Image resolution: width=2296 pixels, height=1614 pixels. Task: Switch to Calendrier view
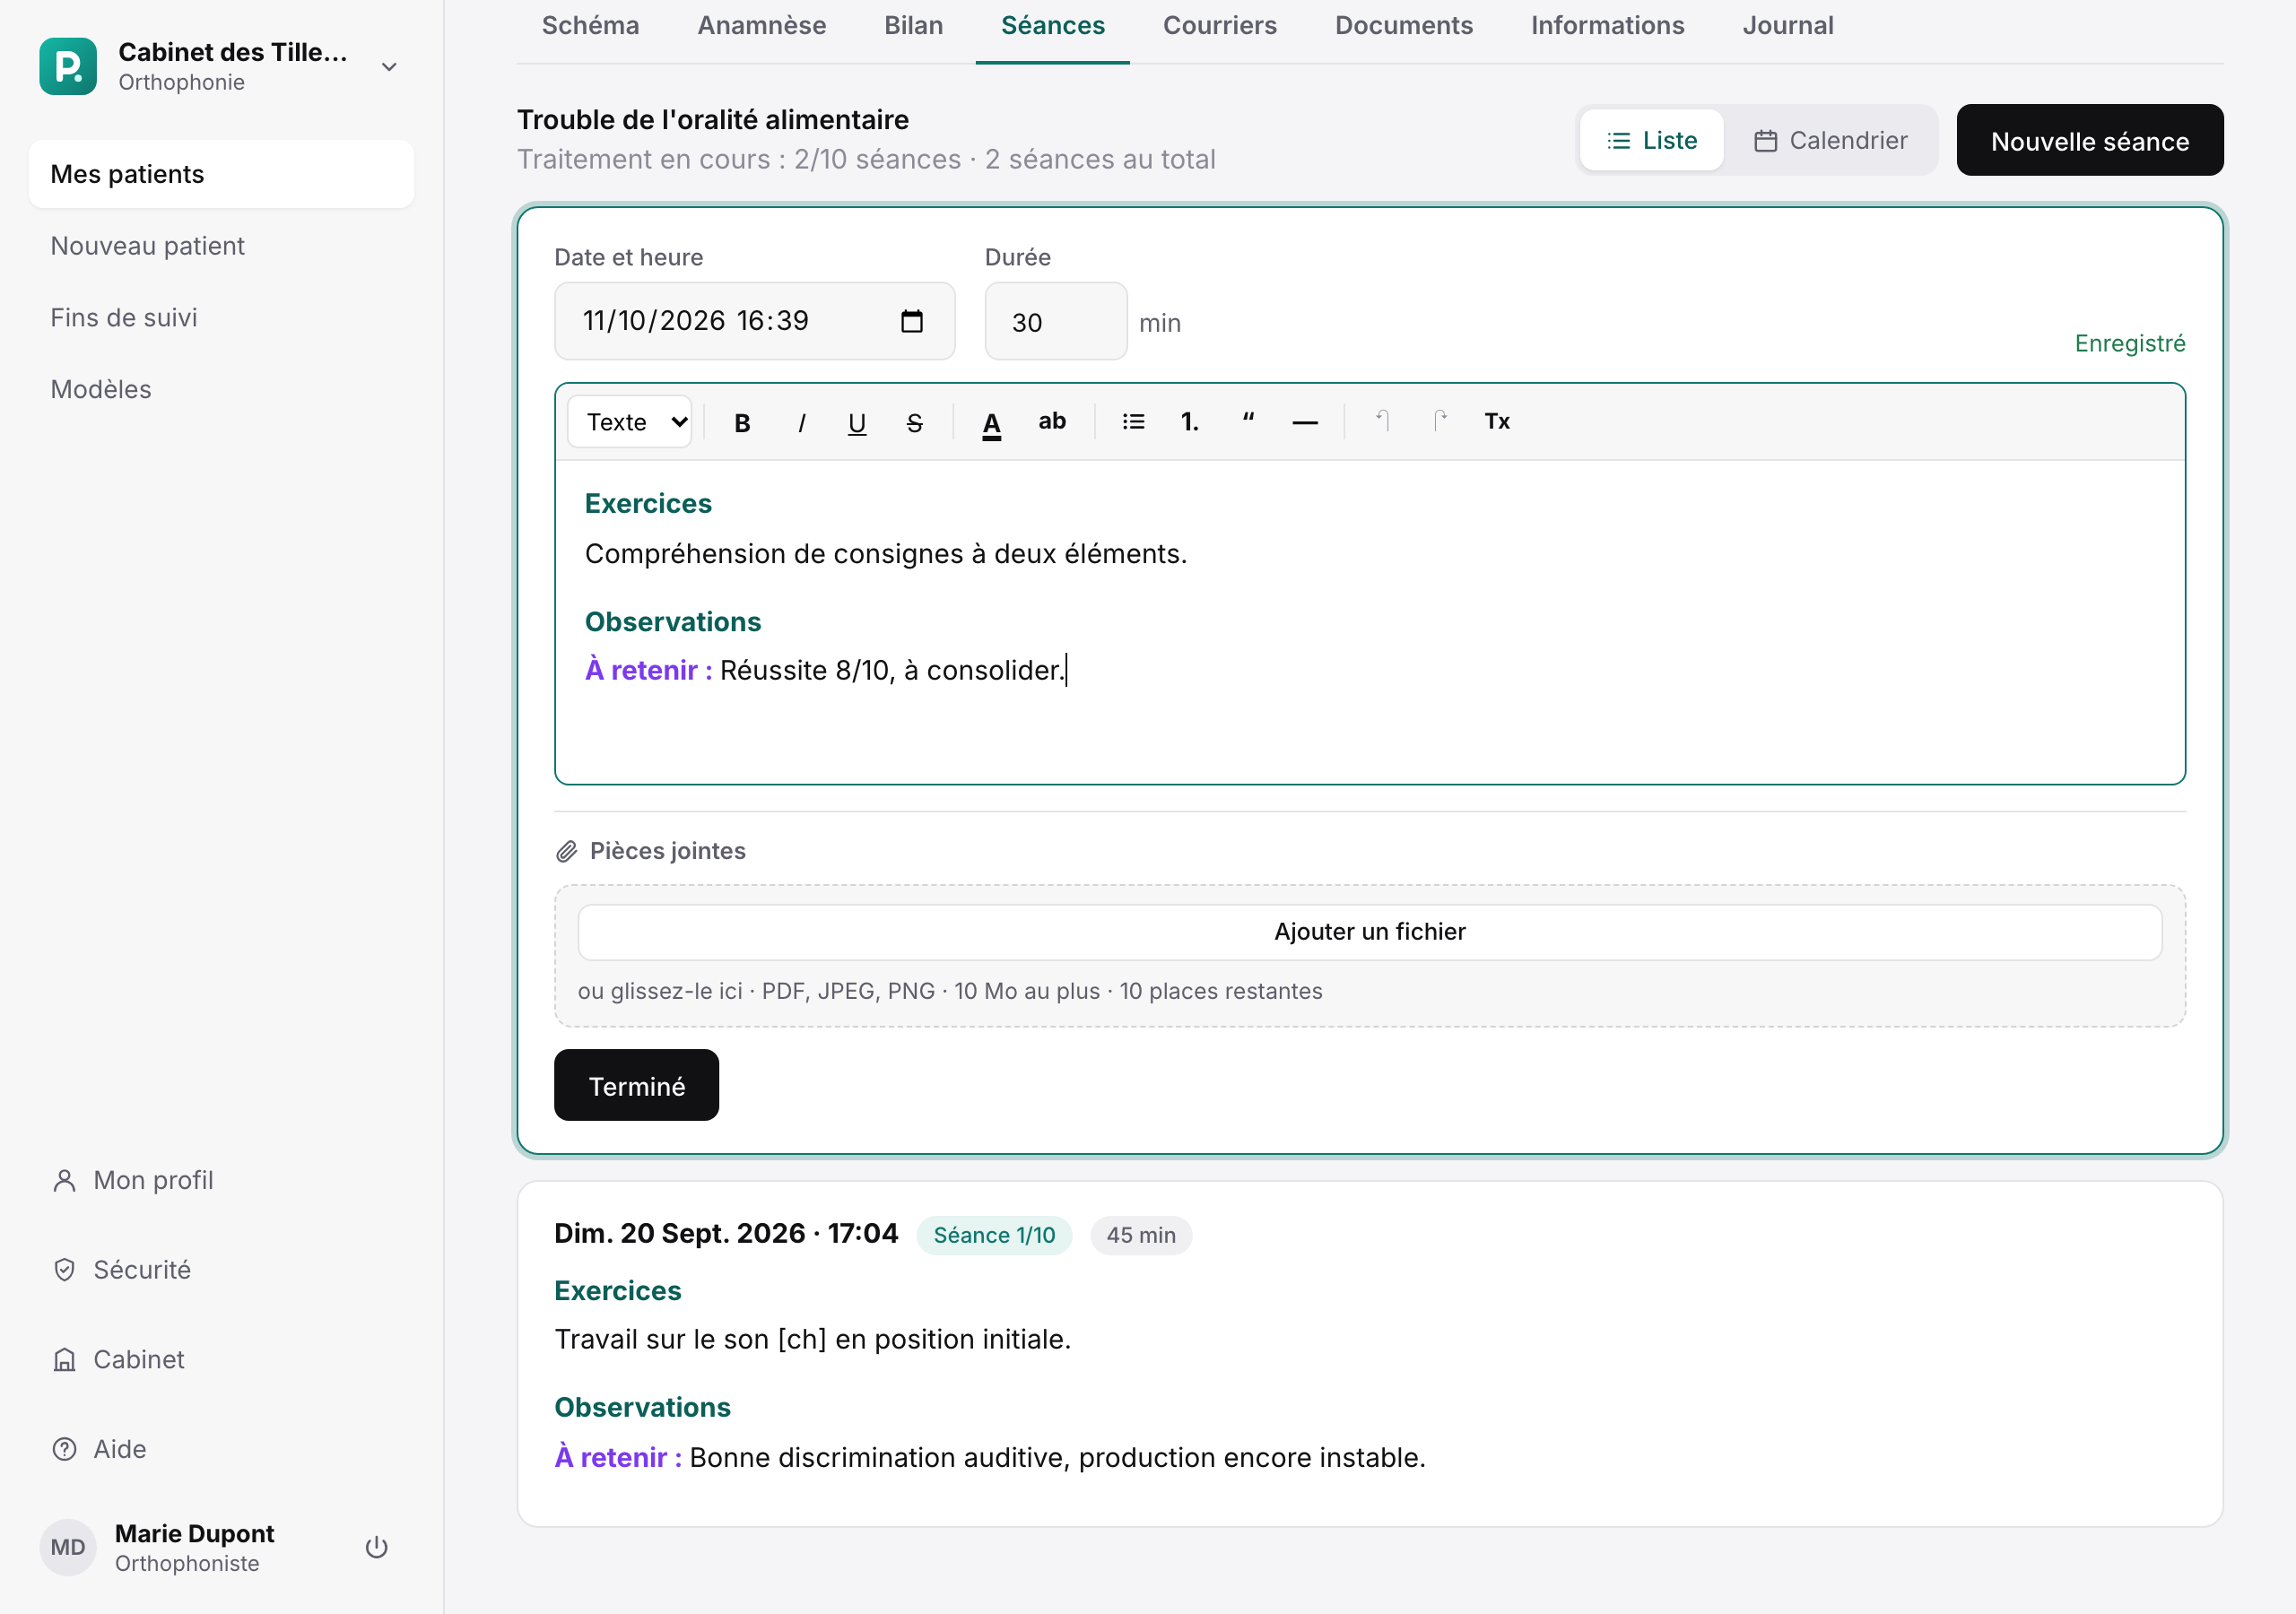point(1831,140)
